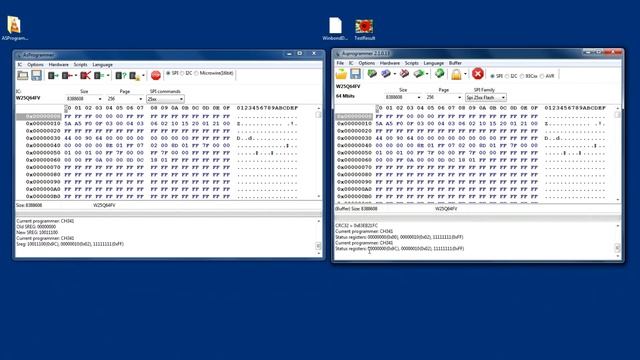Open File menu in right window
This screenshot has width=640, height=360.
pyautogui.click(x=340, y=63)
